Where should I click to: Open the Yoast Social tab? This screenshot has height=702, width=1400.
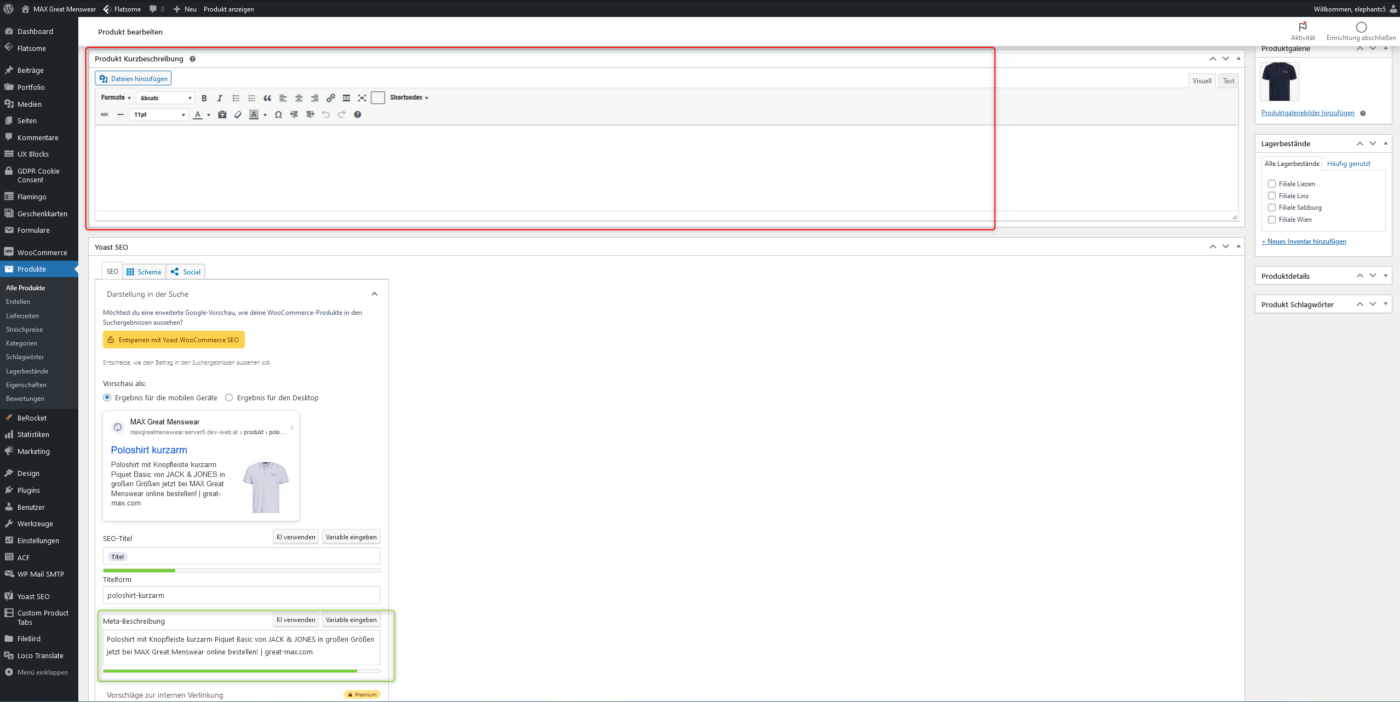pyautogui.click(x=186, y=272)
